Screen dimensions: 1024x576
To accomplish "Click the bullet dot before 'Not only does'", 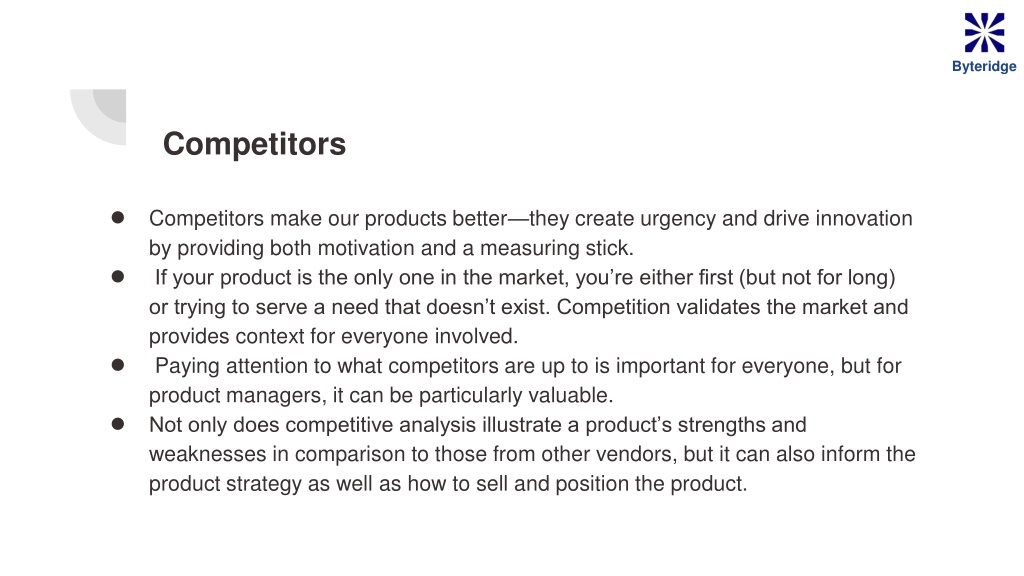I will click(x=118, y=424).
